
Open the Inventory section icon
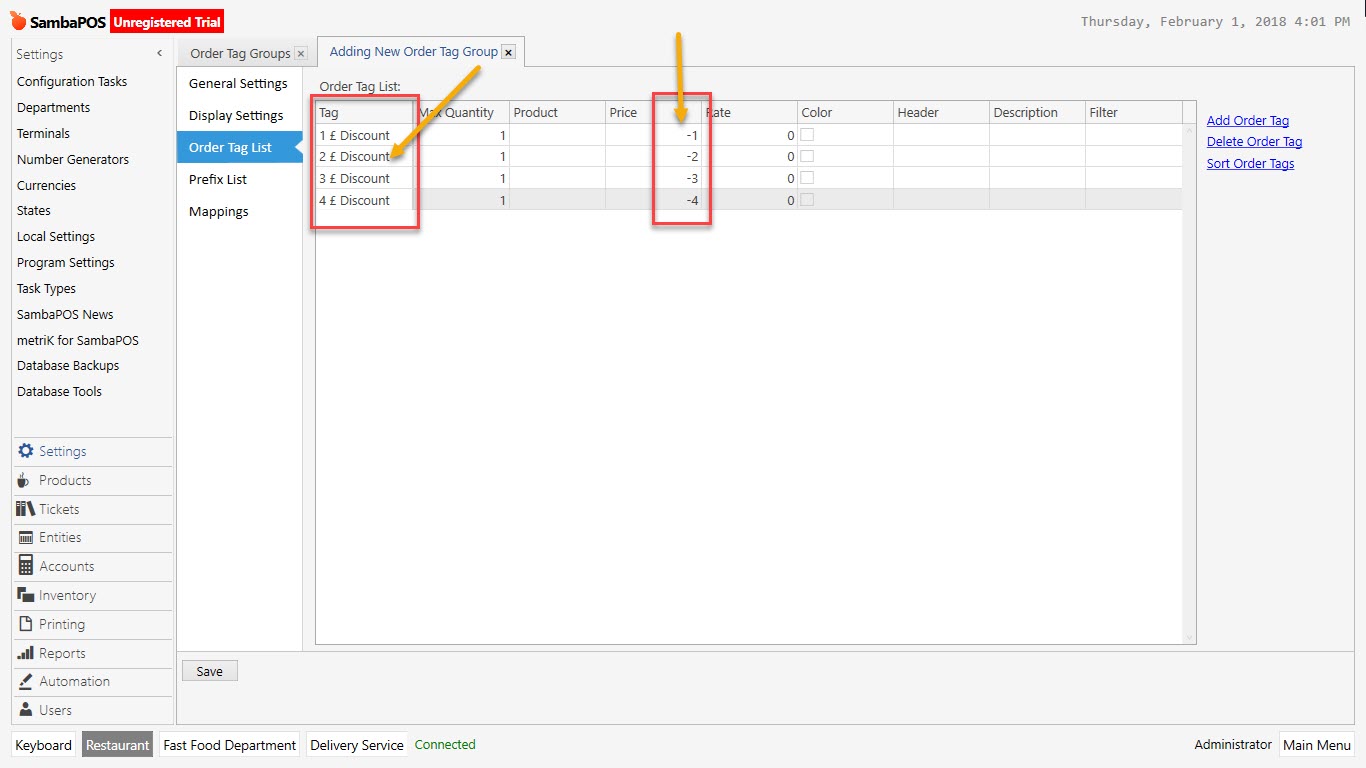pos(24,595)
